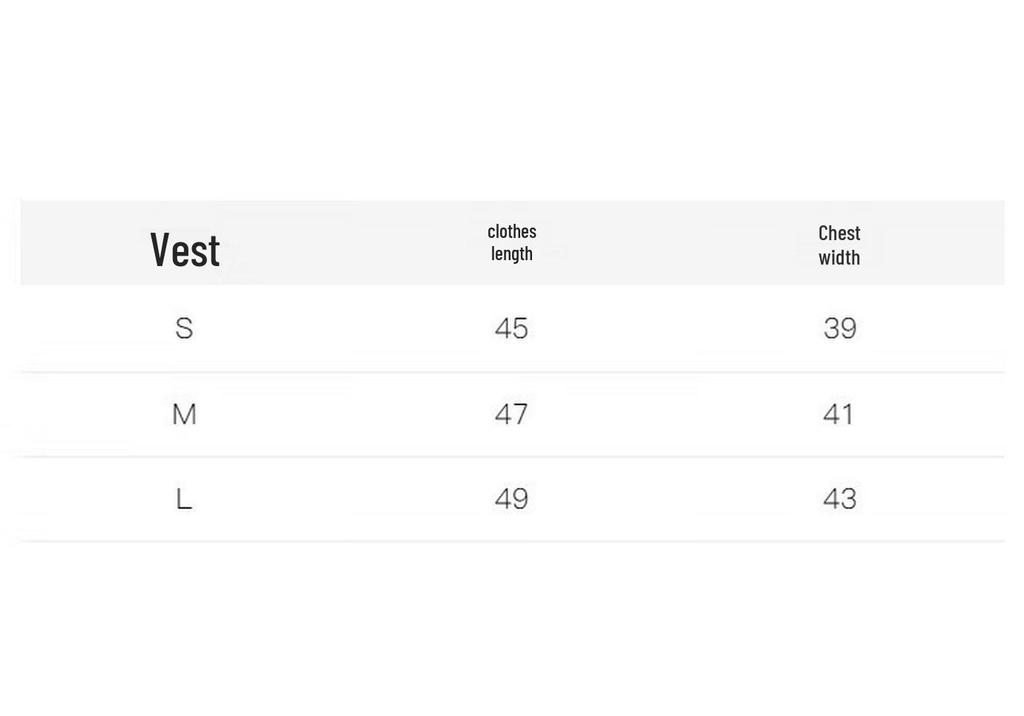Select the clothes length column header
Image resolution: width=1024 pixels, height=716 pixels.
[512, 242]
